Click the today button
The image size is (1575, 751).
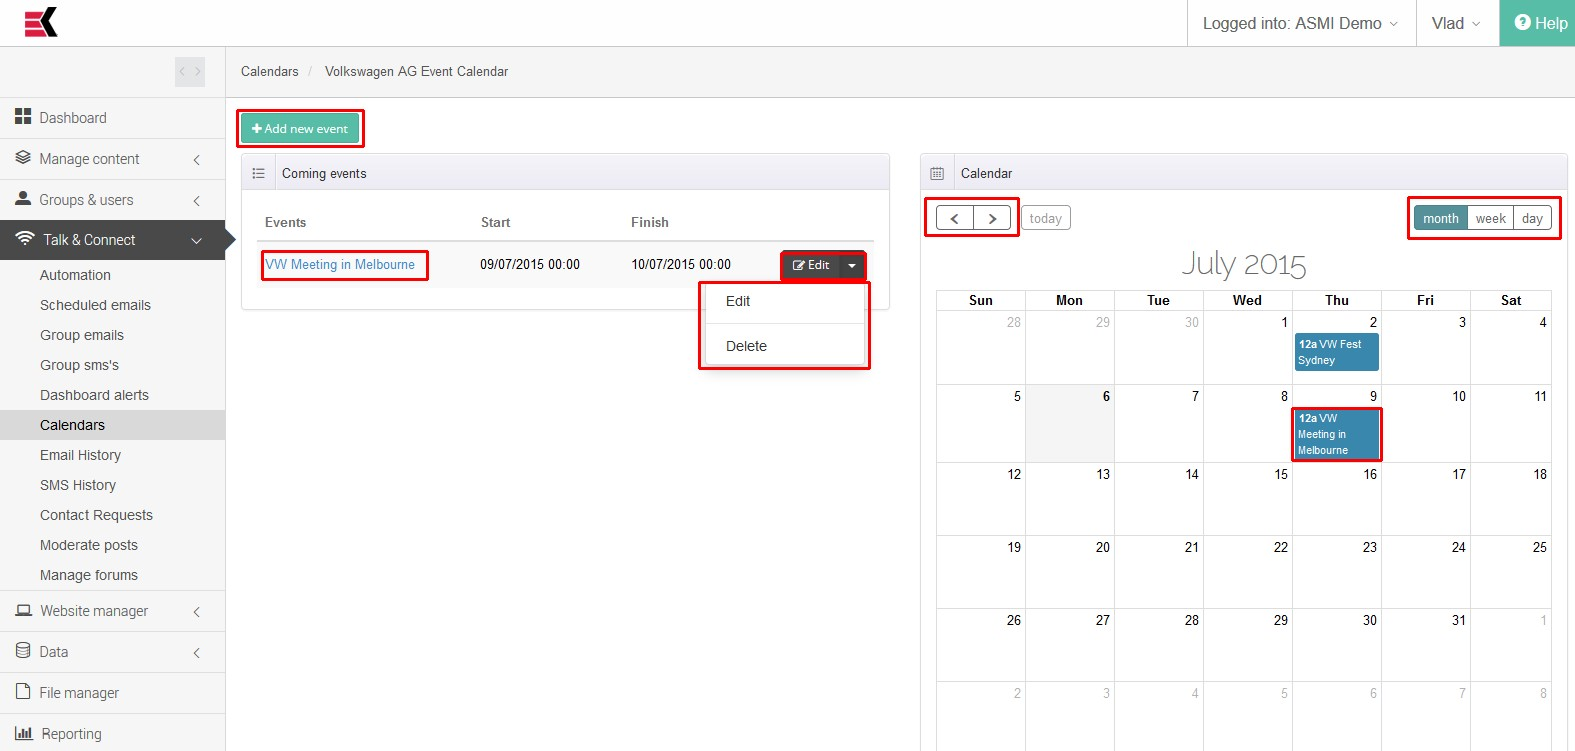[1046, 218]
